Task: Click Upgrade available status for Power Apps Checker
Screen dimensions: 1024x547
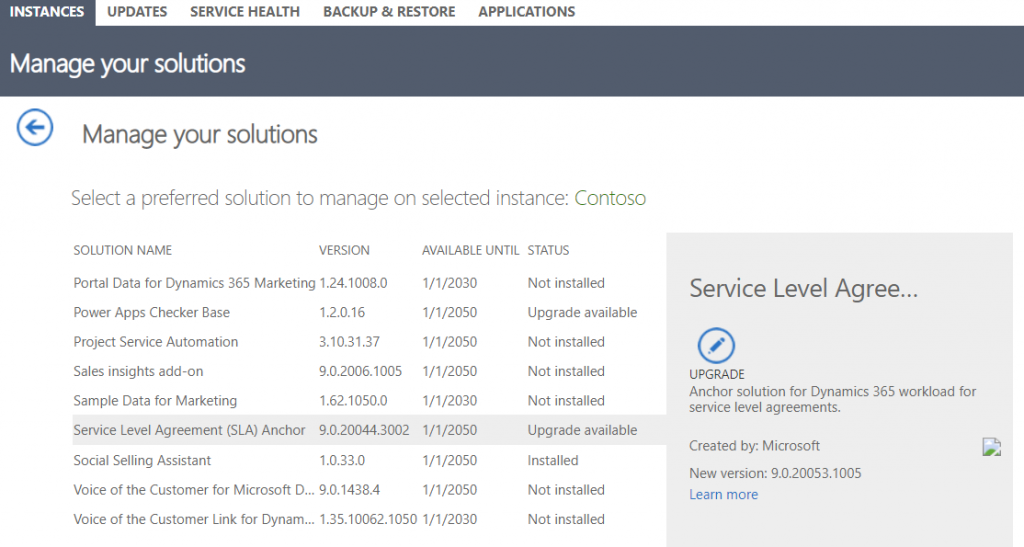Action: pyautogui.click(x=583, y=313)
